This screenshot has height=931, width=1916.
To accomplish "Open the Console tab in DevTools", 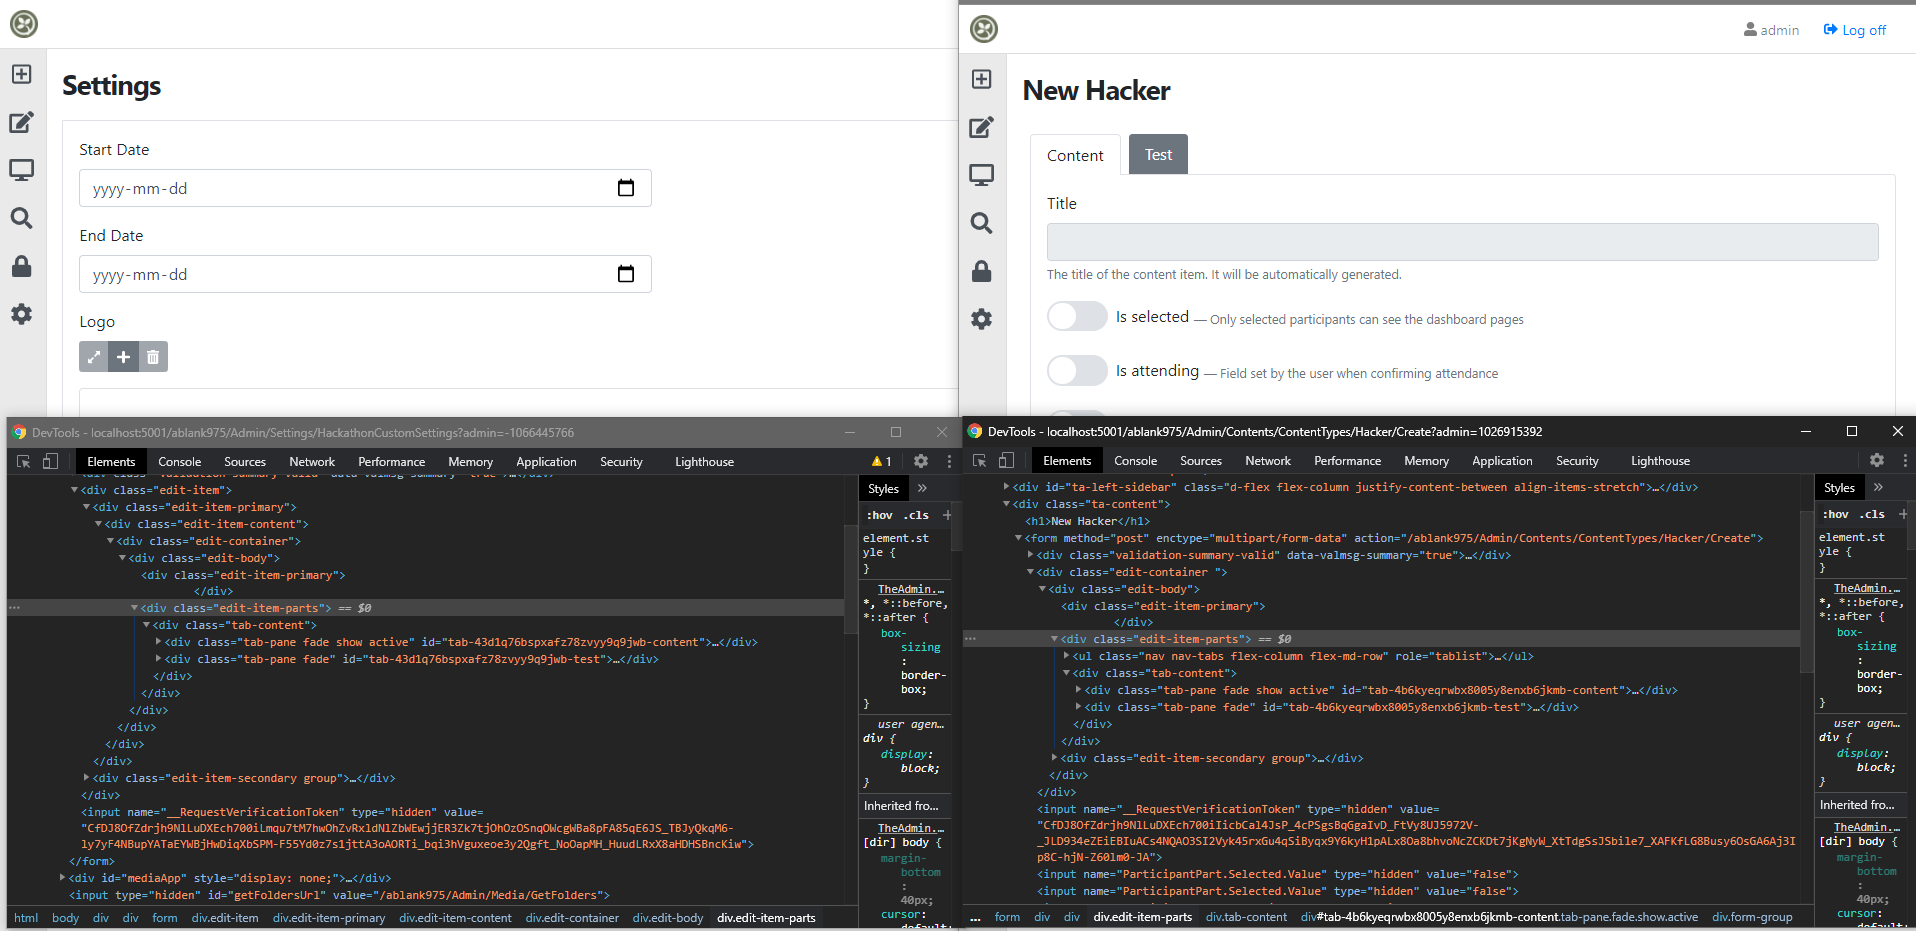I will (179, 461).
